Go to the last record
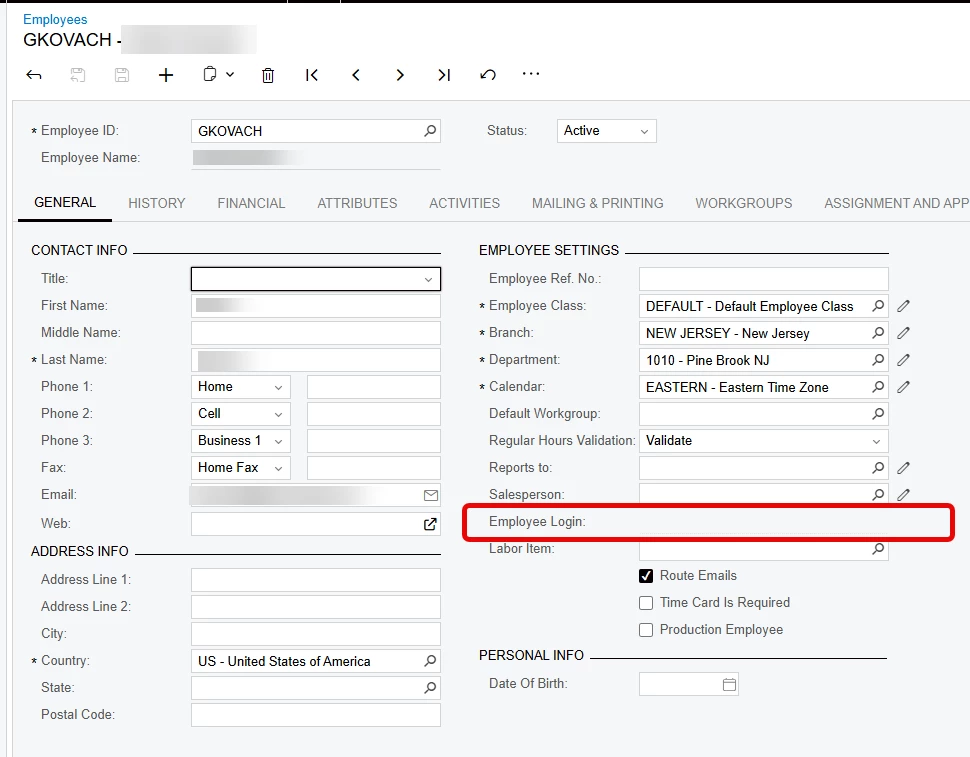 (x=444, y=75)
